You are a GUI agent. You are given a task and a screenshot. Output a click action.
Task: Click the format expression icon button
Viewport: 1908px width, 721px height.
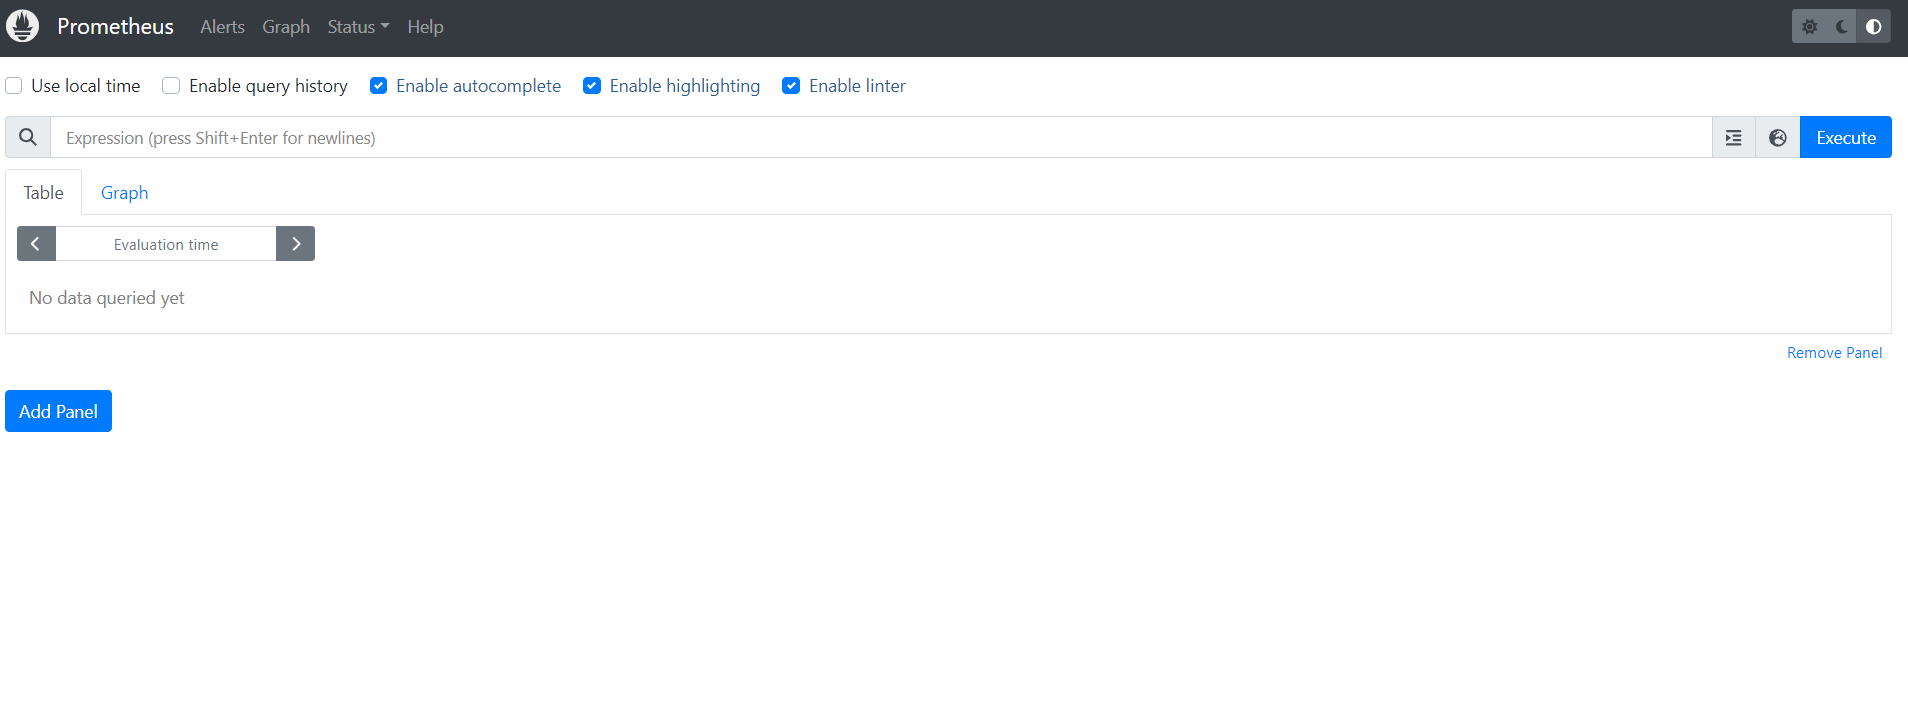[1734, 137]
